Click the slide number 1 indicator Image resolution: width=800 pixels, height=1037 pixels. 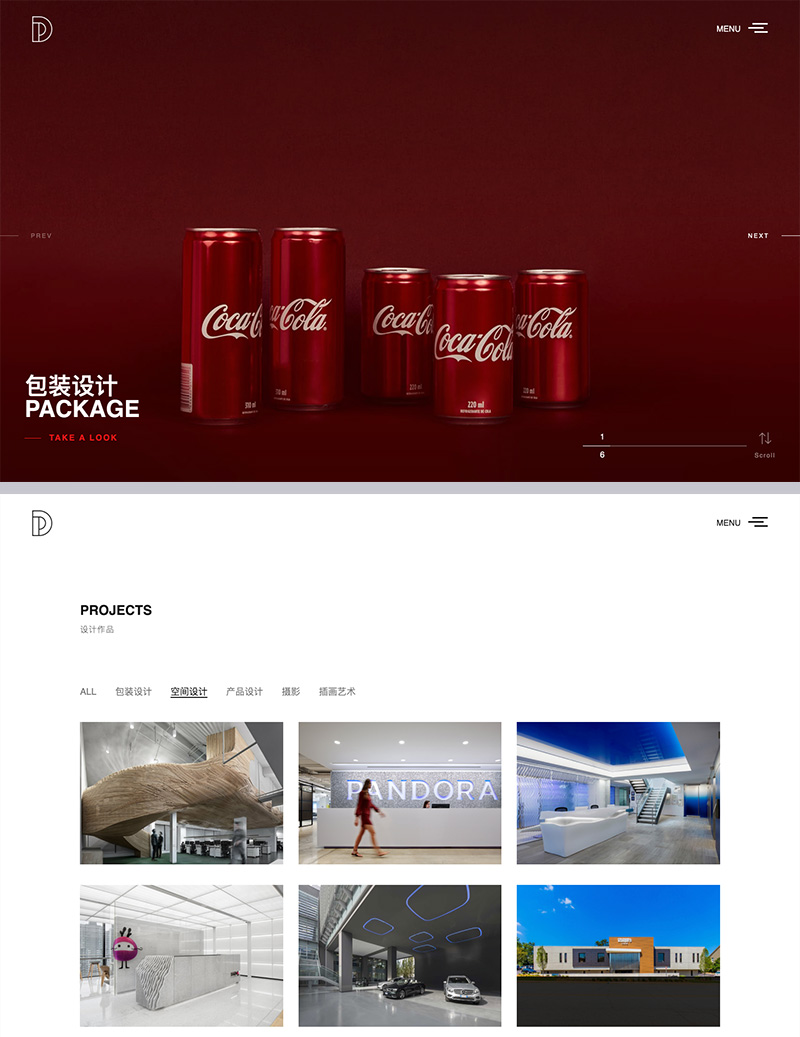click(x=602, y=437)
